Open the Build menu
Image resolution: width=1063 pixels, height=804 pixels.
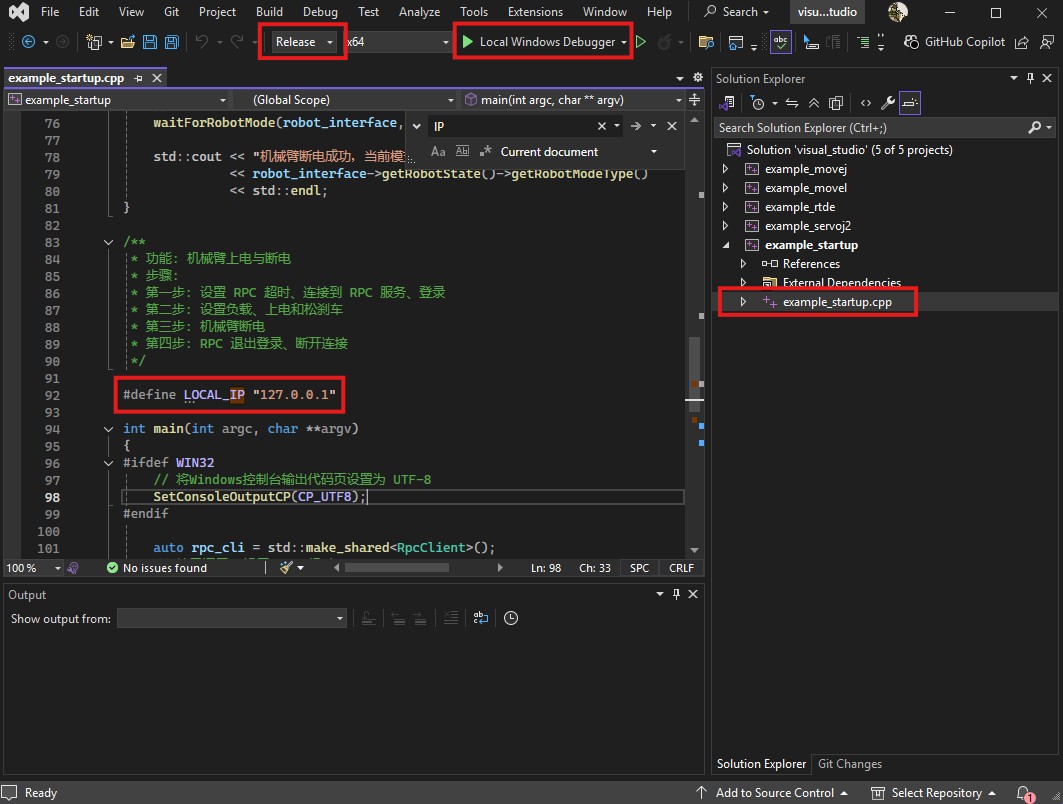(269, 12)
